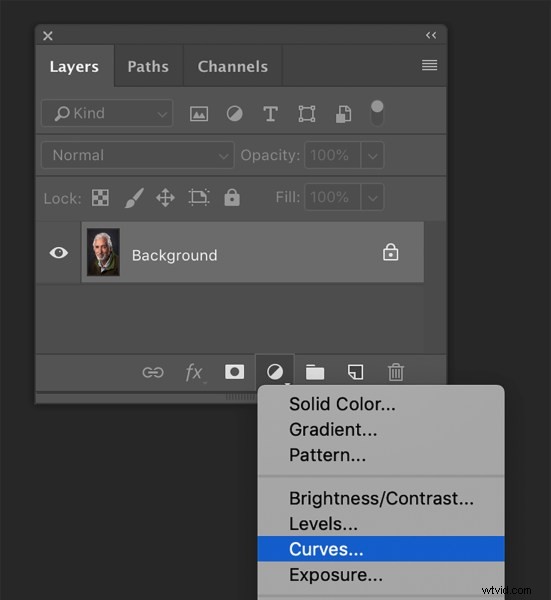
Task: Click the adjustment layer half-circle button
Action: pos(275,372)
